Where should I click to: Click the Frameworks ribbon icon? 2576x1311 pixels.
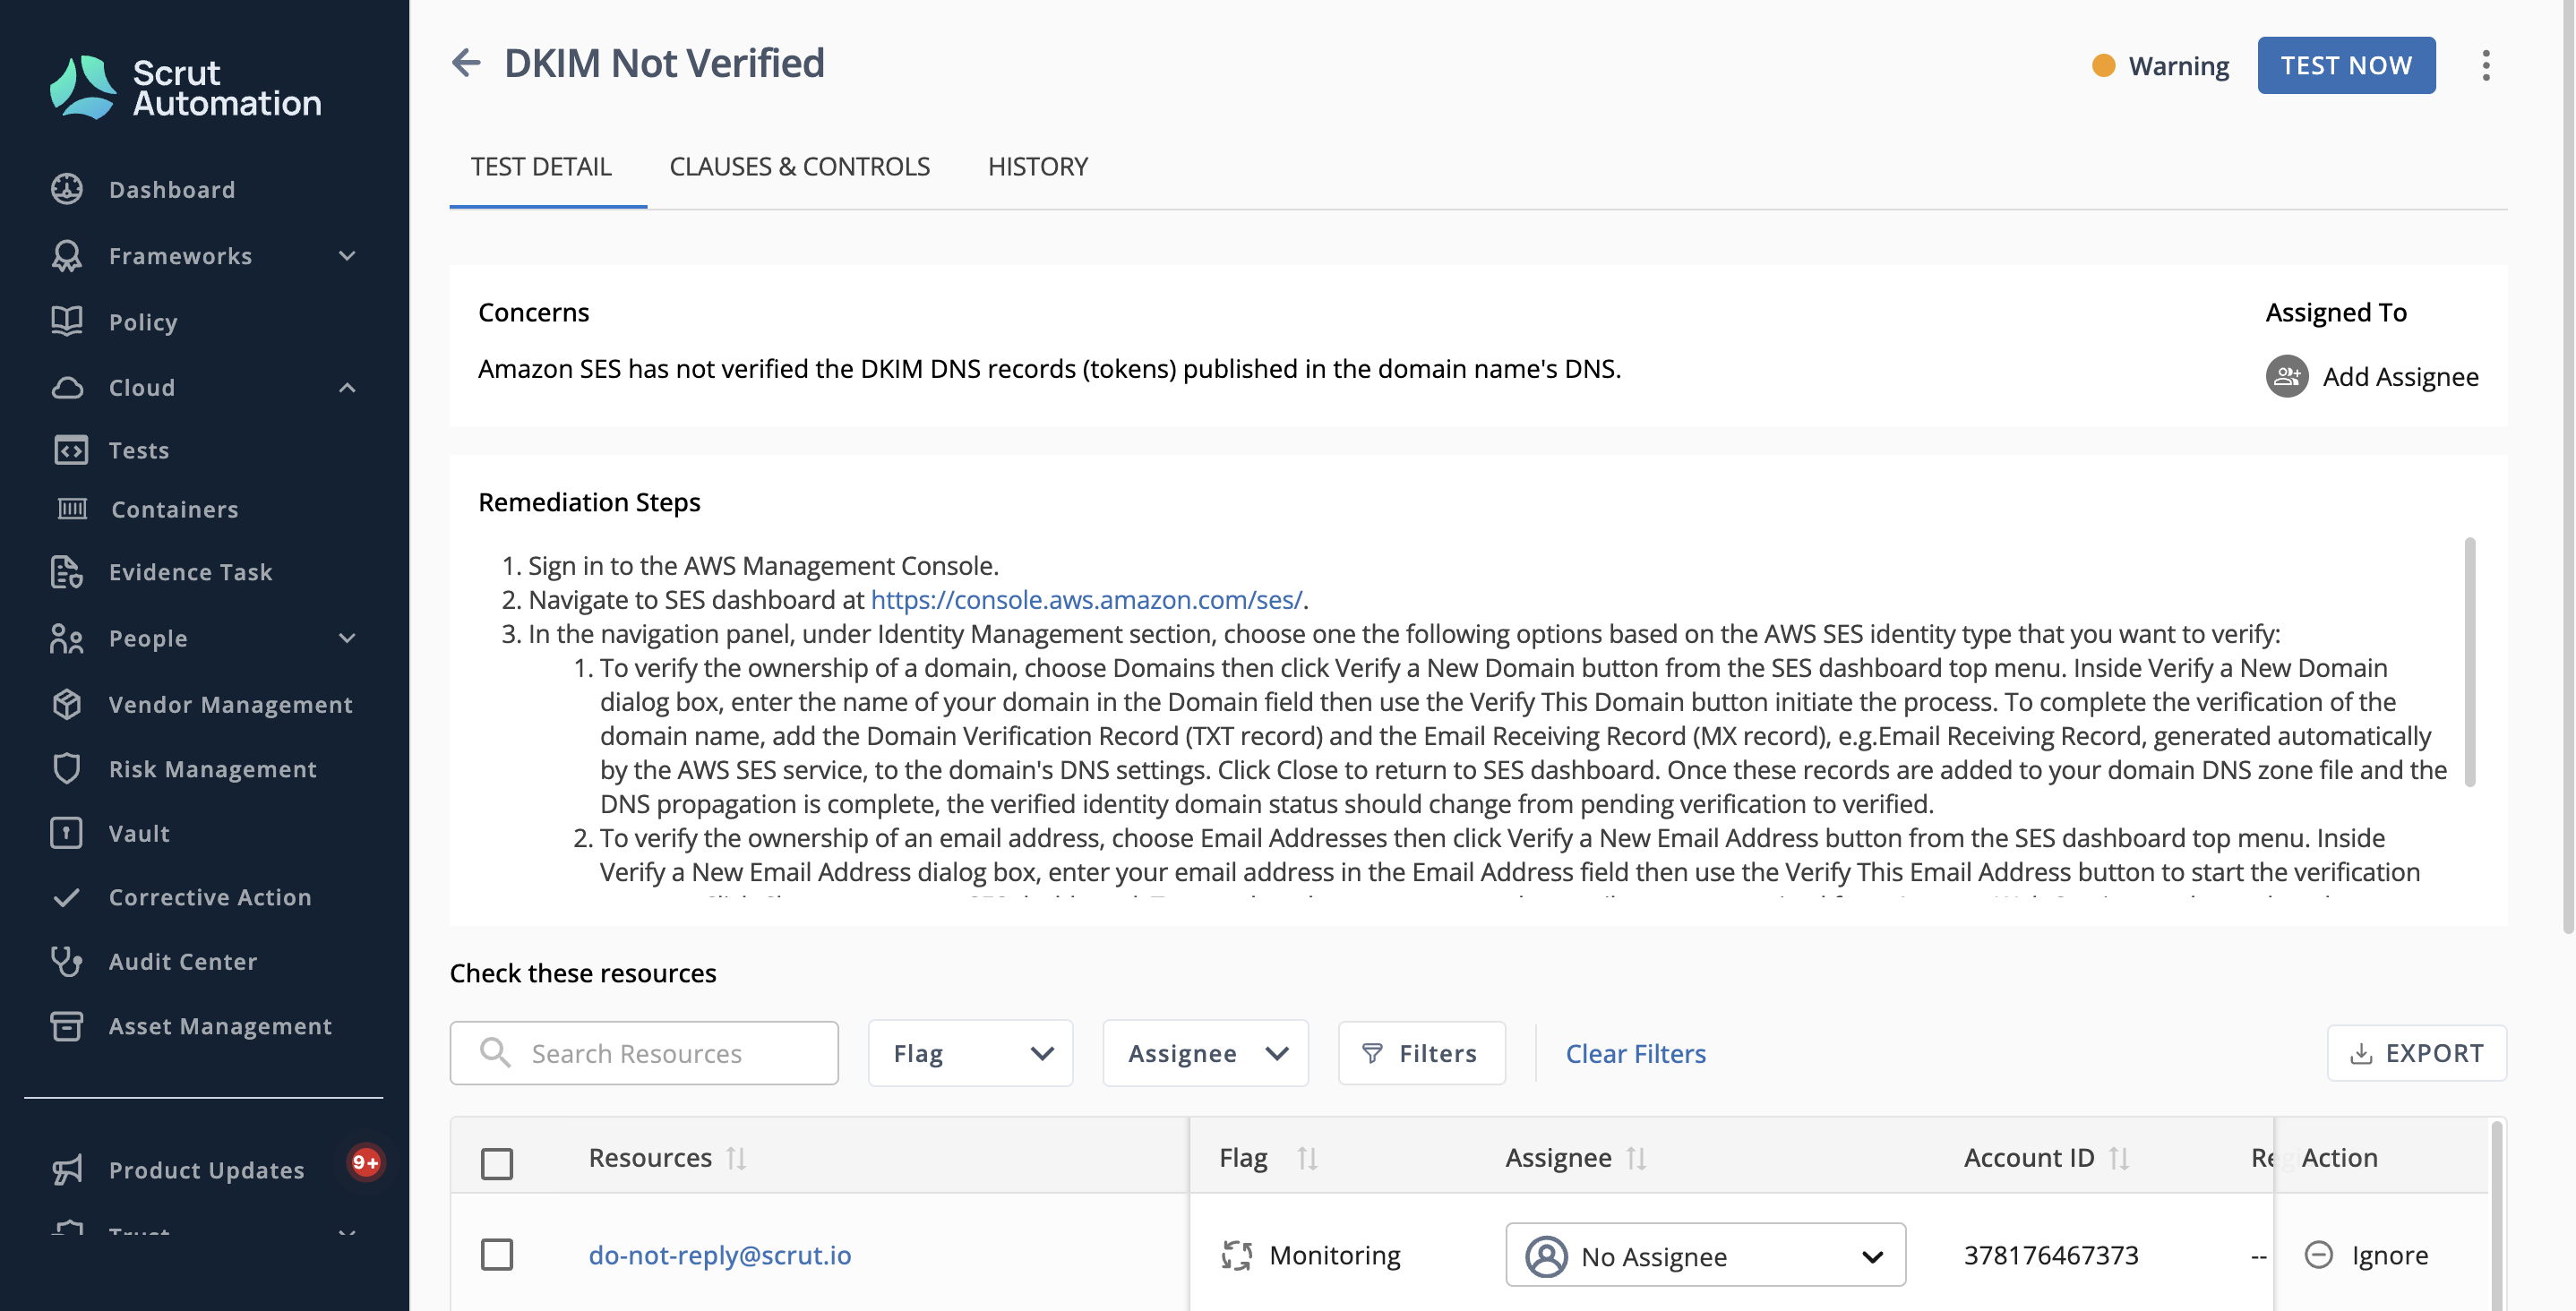coord(67,256)
